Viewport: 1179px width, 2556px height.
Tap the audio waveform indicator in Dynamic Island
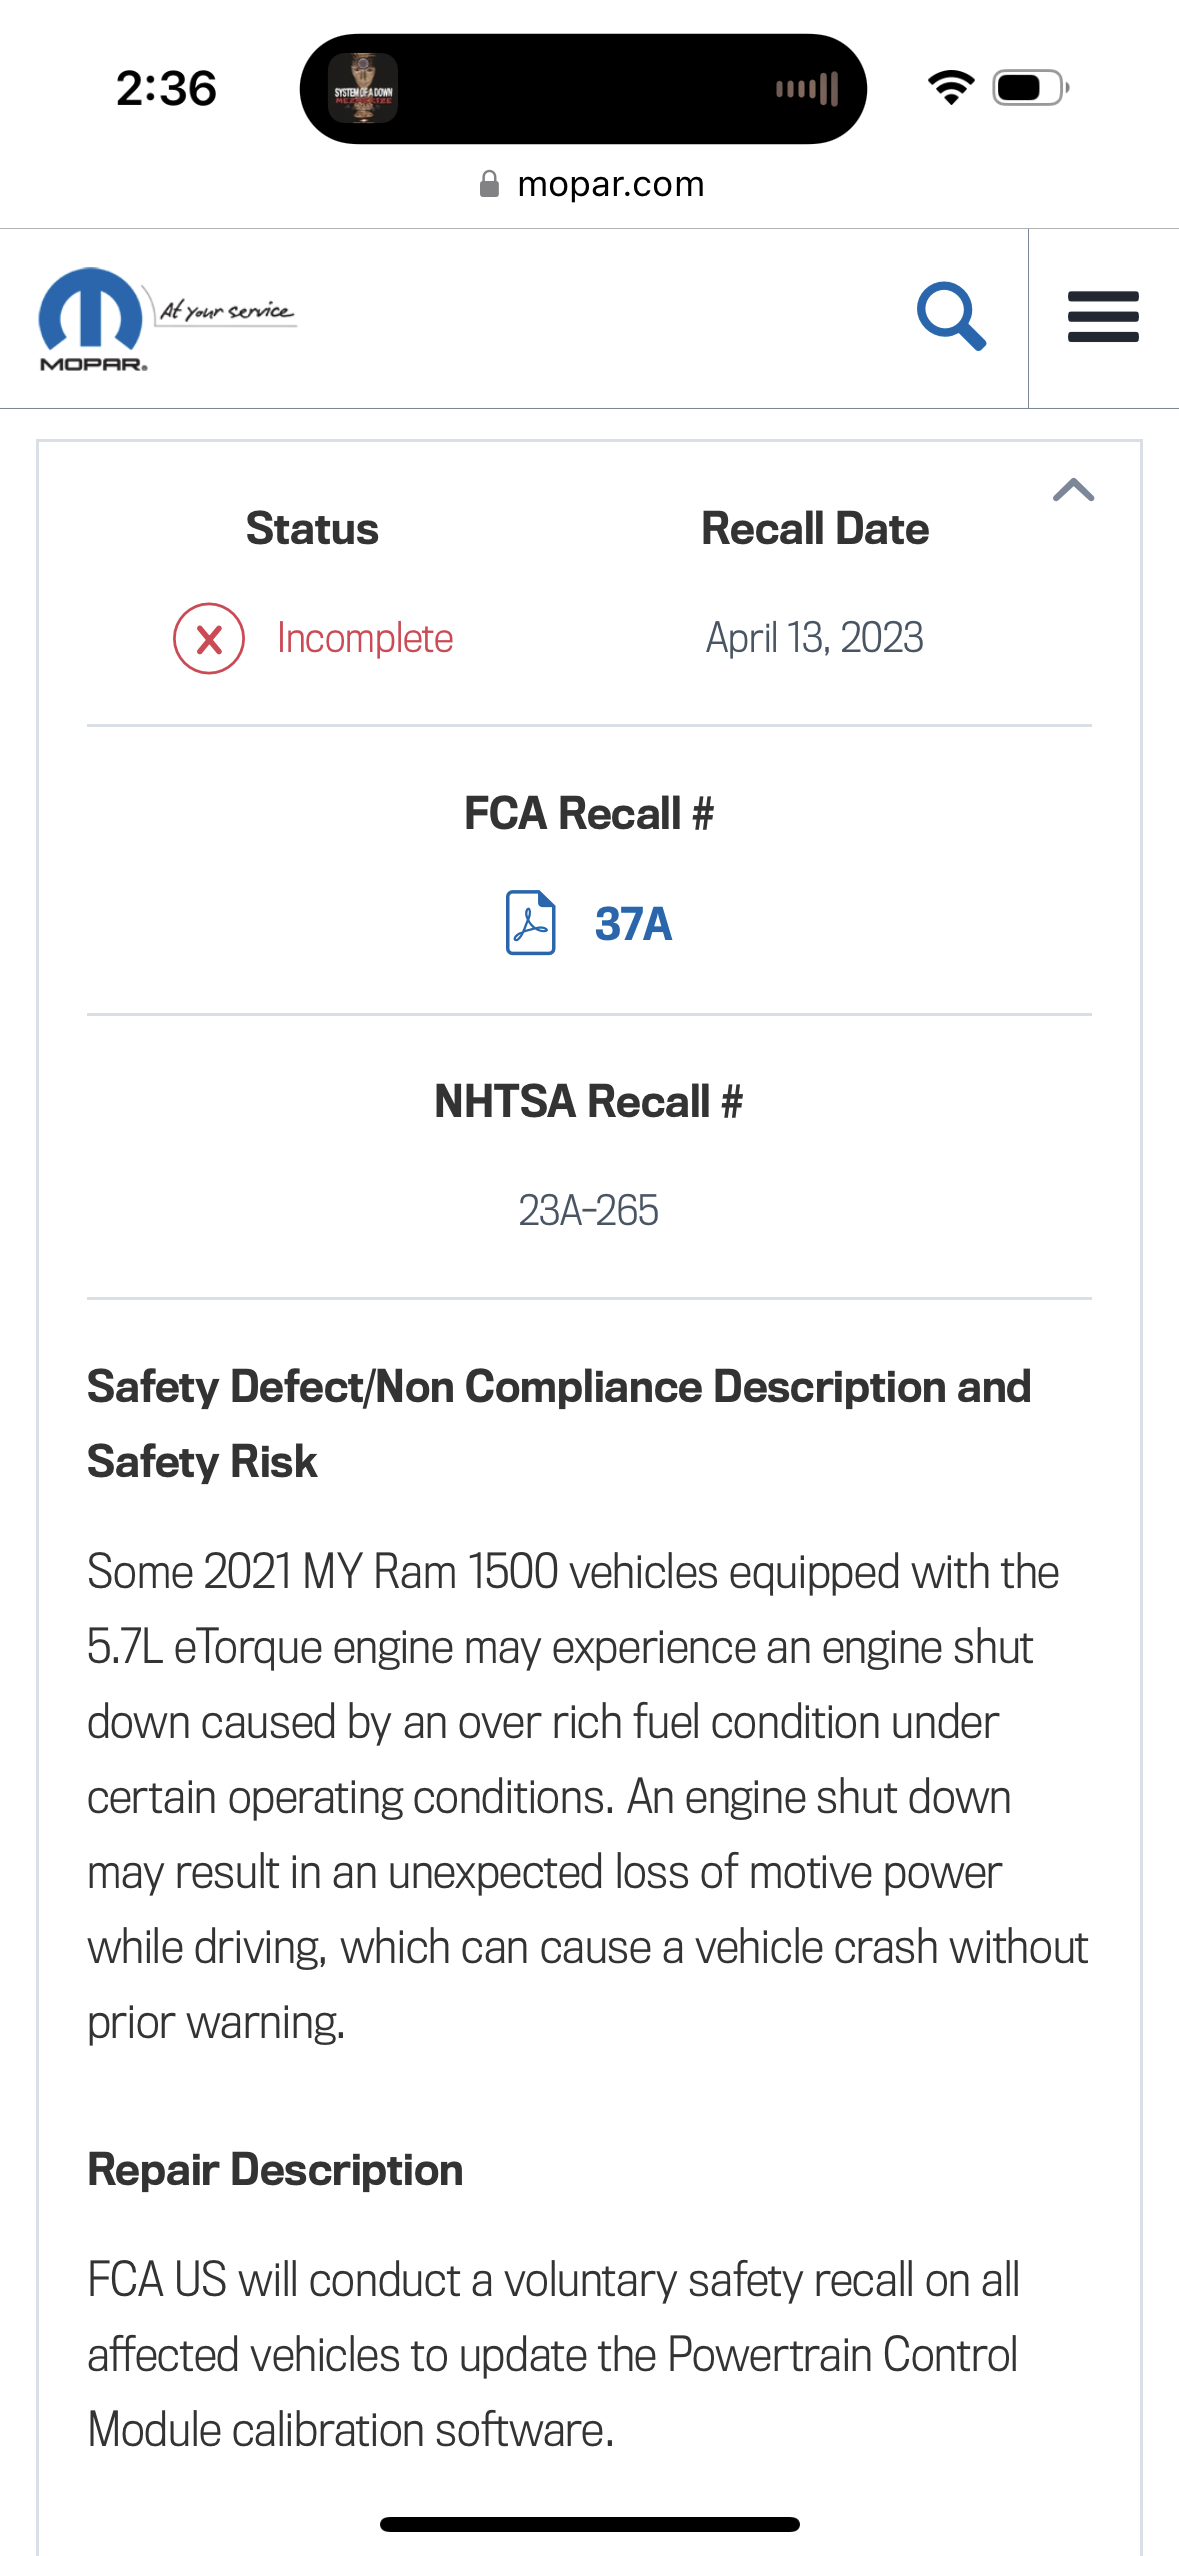(807, 89)
